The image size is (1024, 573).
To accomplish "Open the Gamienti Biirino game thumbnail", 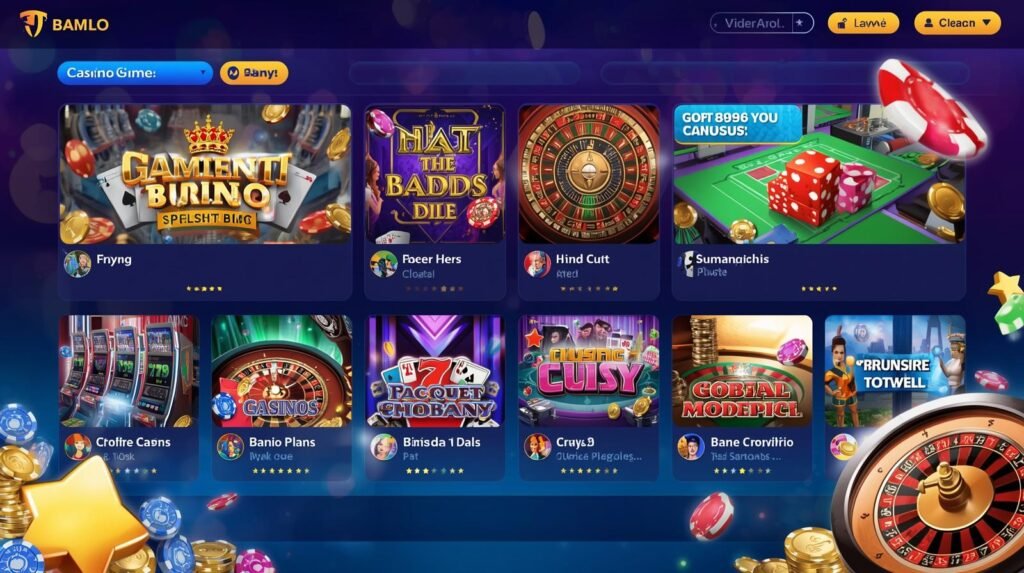I will pyautogui.click(x=205, y=174).
